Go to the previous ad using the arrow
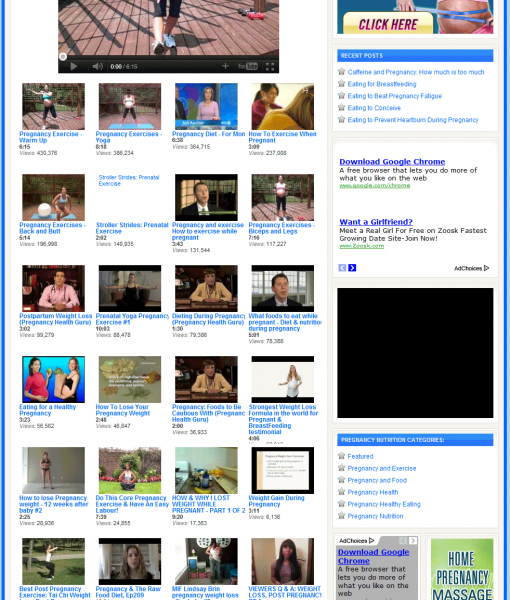The height and width of the screenshot is (600, 510). coord(342,268)
